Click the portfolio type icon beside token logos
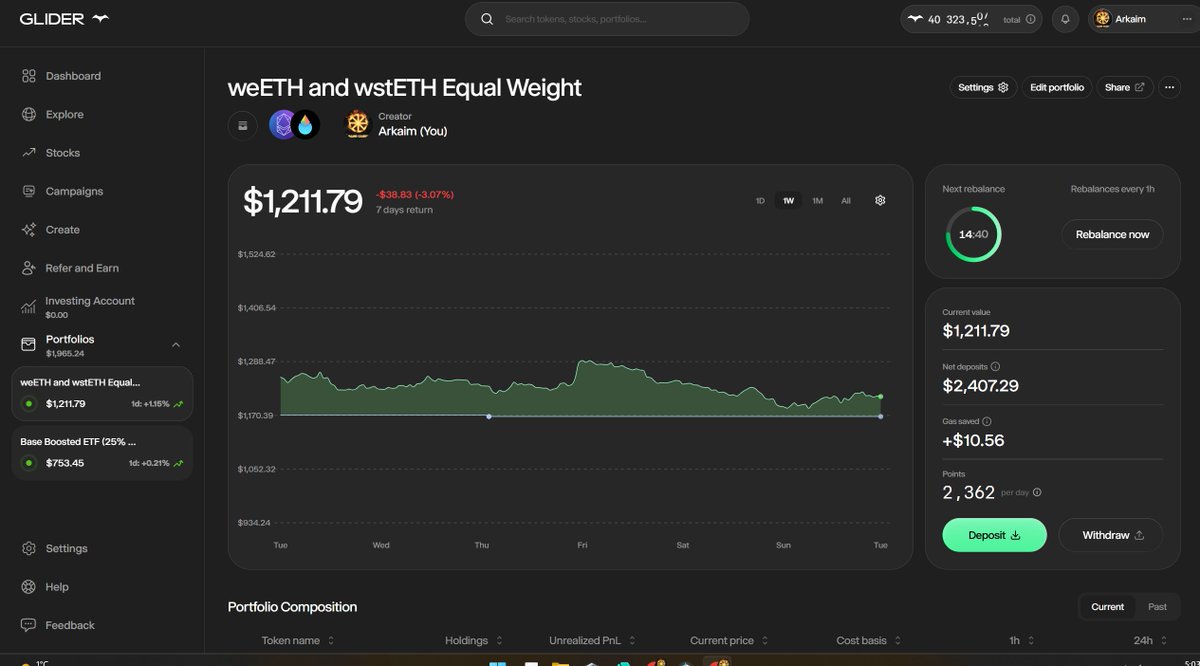Image resolution: width=1200 pixels, height=666 pixels. (x=241, y=125)
